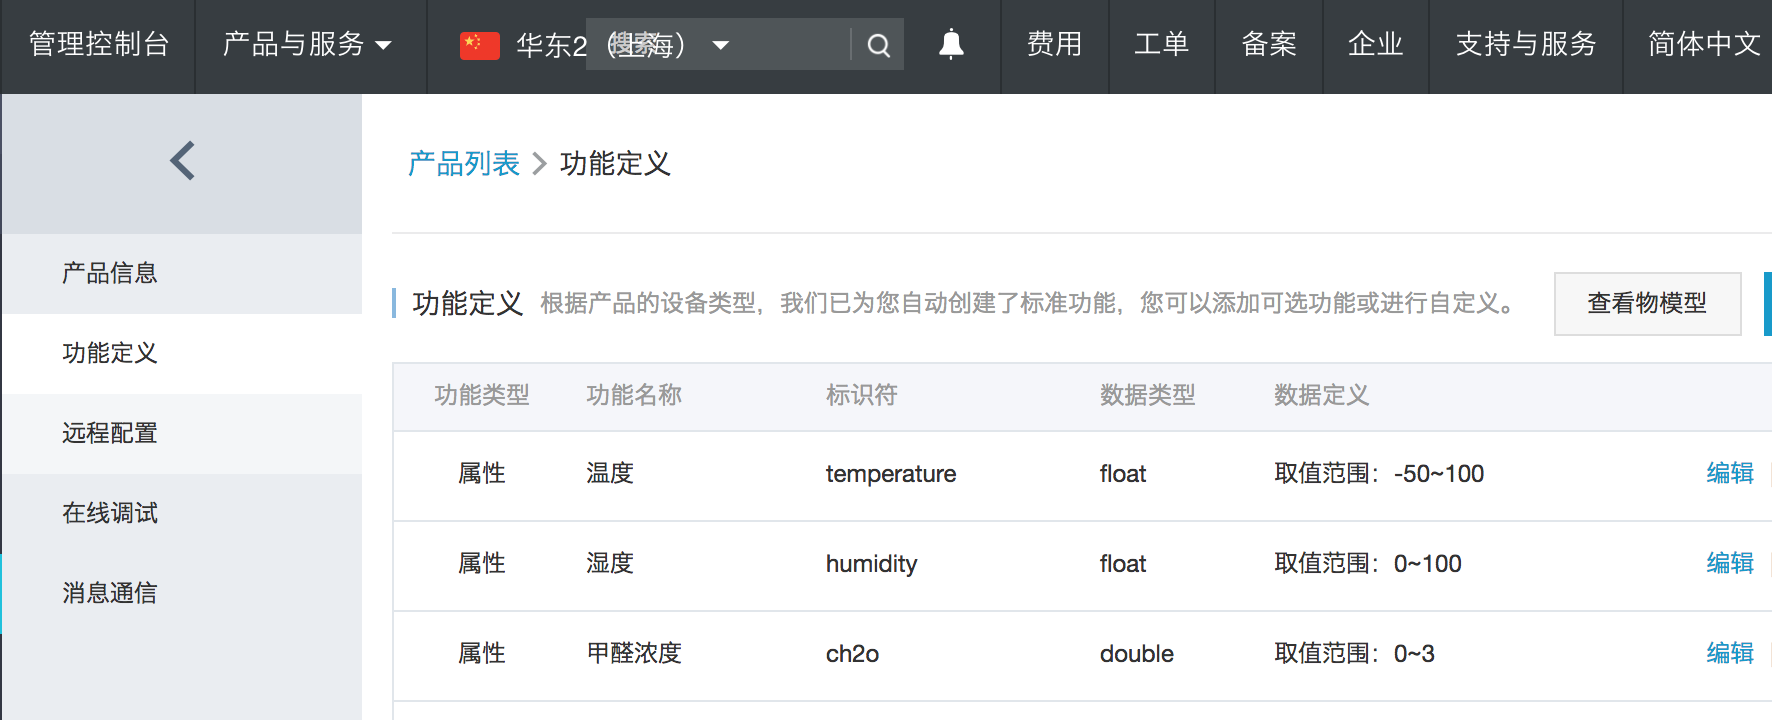1772x720 pixels.
Task: Click the search magnifier icon
Action: click(878, 45)
